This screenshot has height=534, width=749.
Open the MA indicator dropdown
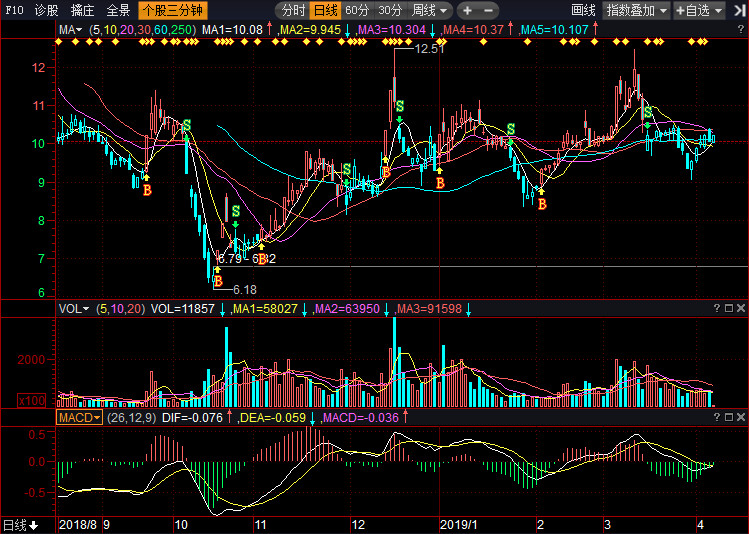pos(70,30)
